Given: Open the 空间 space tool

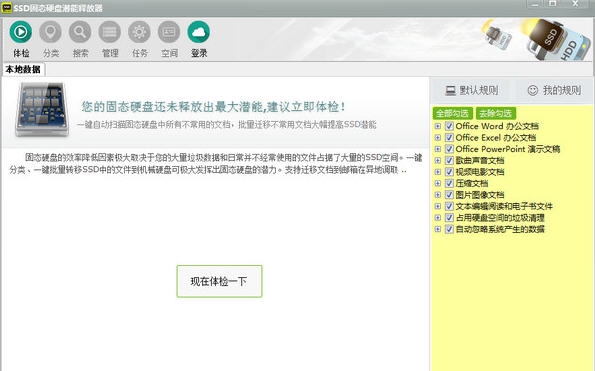Looking at the screenshot, I should (169, 32).
